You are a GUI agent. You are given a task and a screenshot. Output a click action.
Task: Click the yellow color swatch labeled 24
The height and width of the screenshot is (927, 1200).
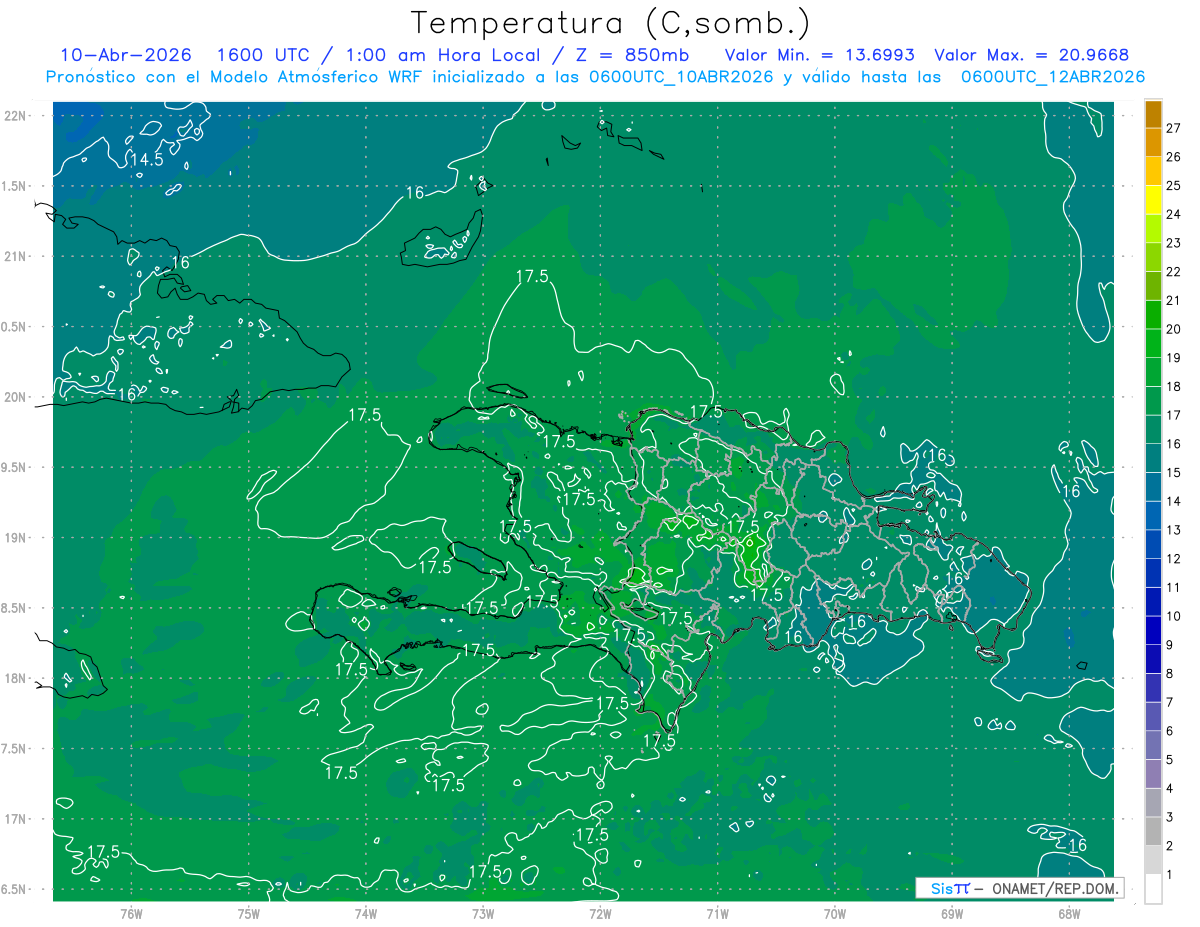(x=1153, y=200)
